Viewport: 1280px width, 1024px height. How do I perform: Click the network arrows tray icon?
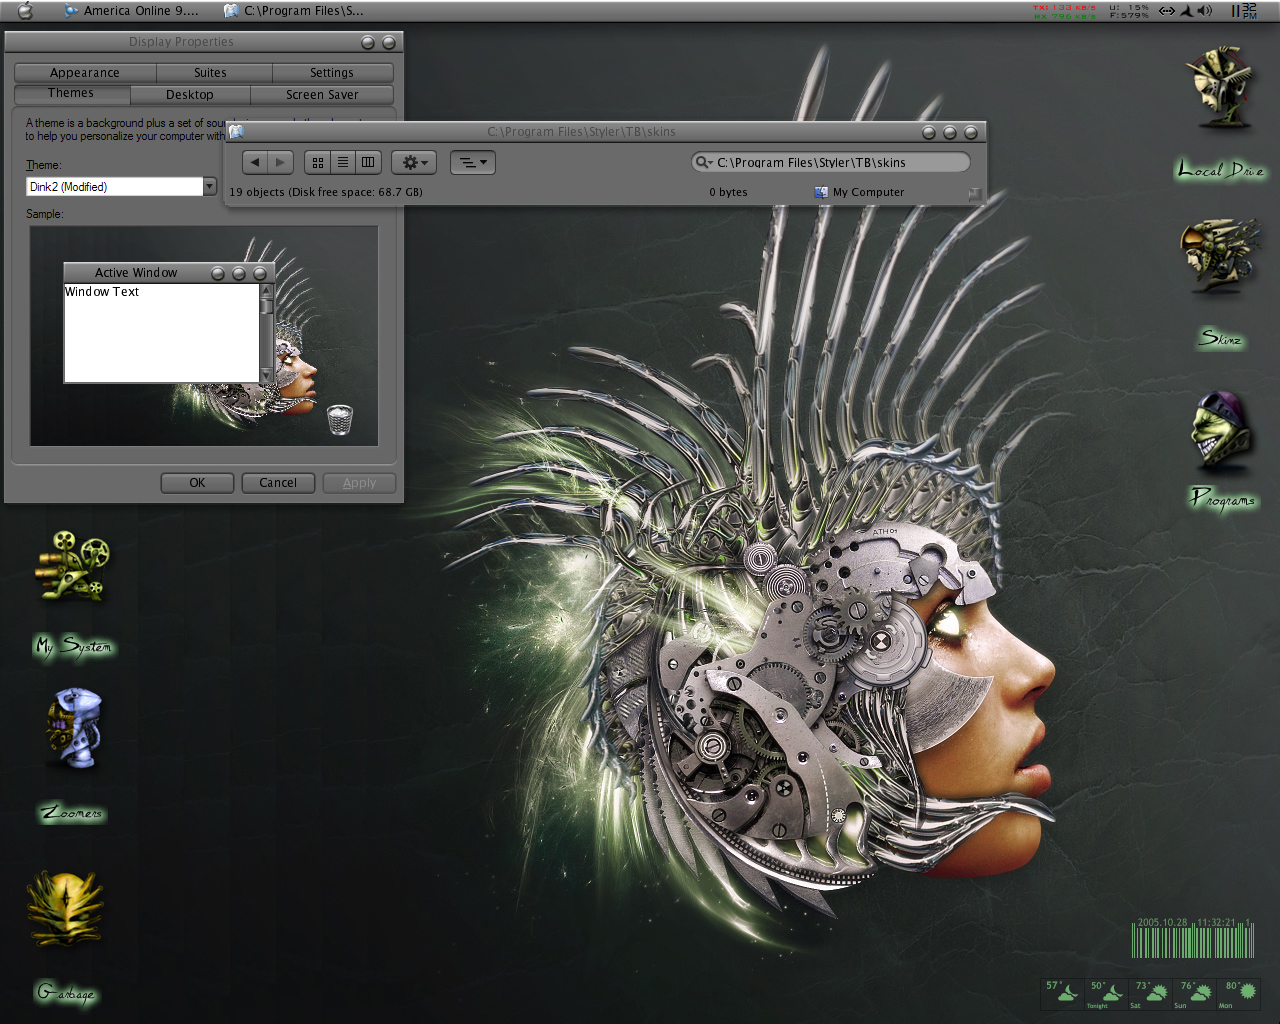tap(1167, 11)
